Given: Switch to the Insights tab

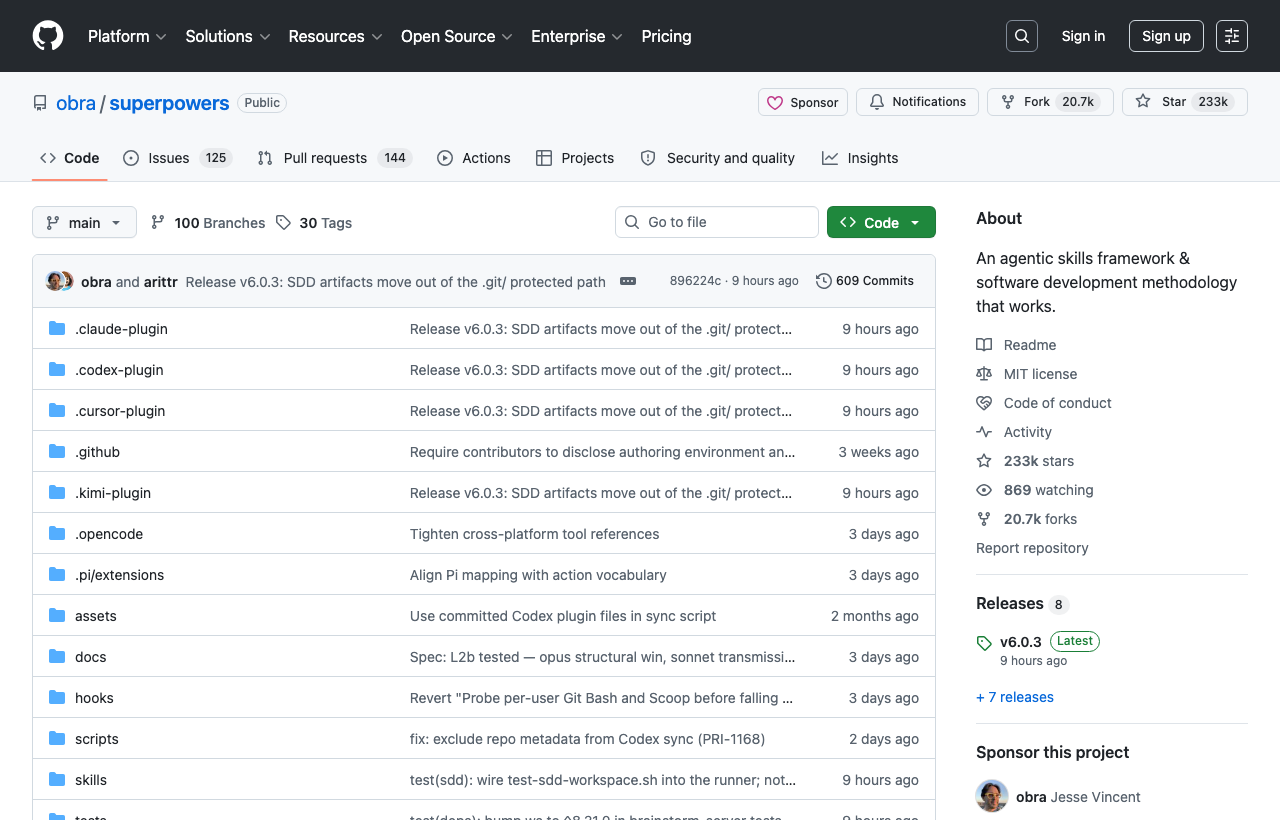Looking at the screenshot, I should coord(860,158).
